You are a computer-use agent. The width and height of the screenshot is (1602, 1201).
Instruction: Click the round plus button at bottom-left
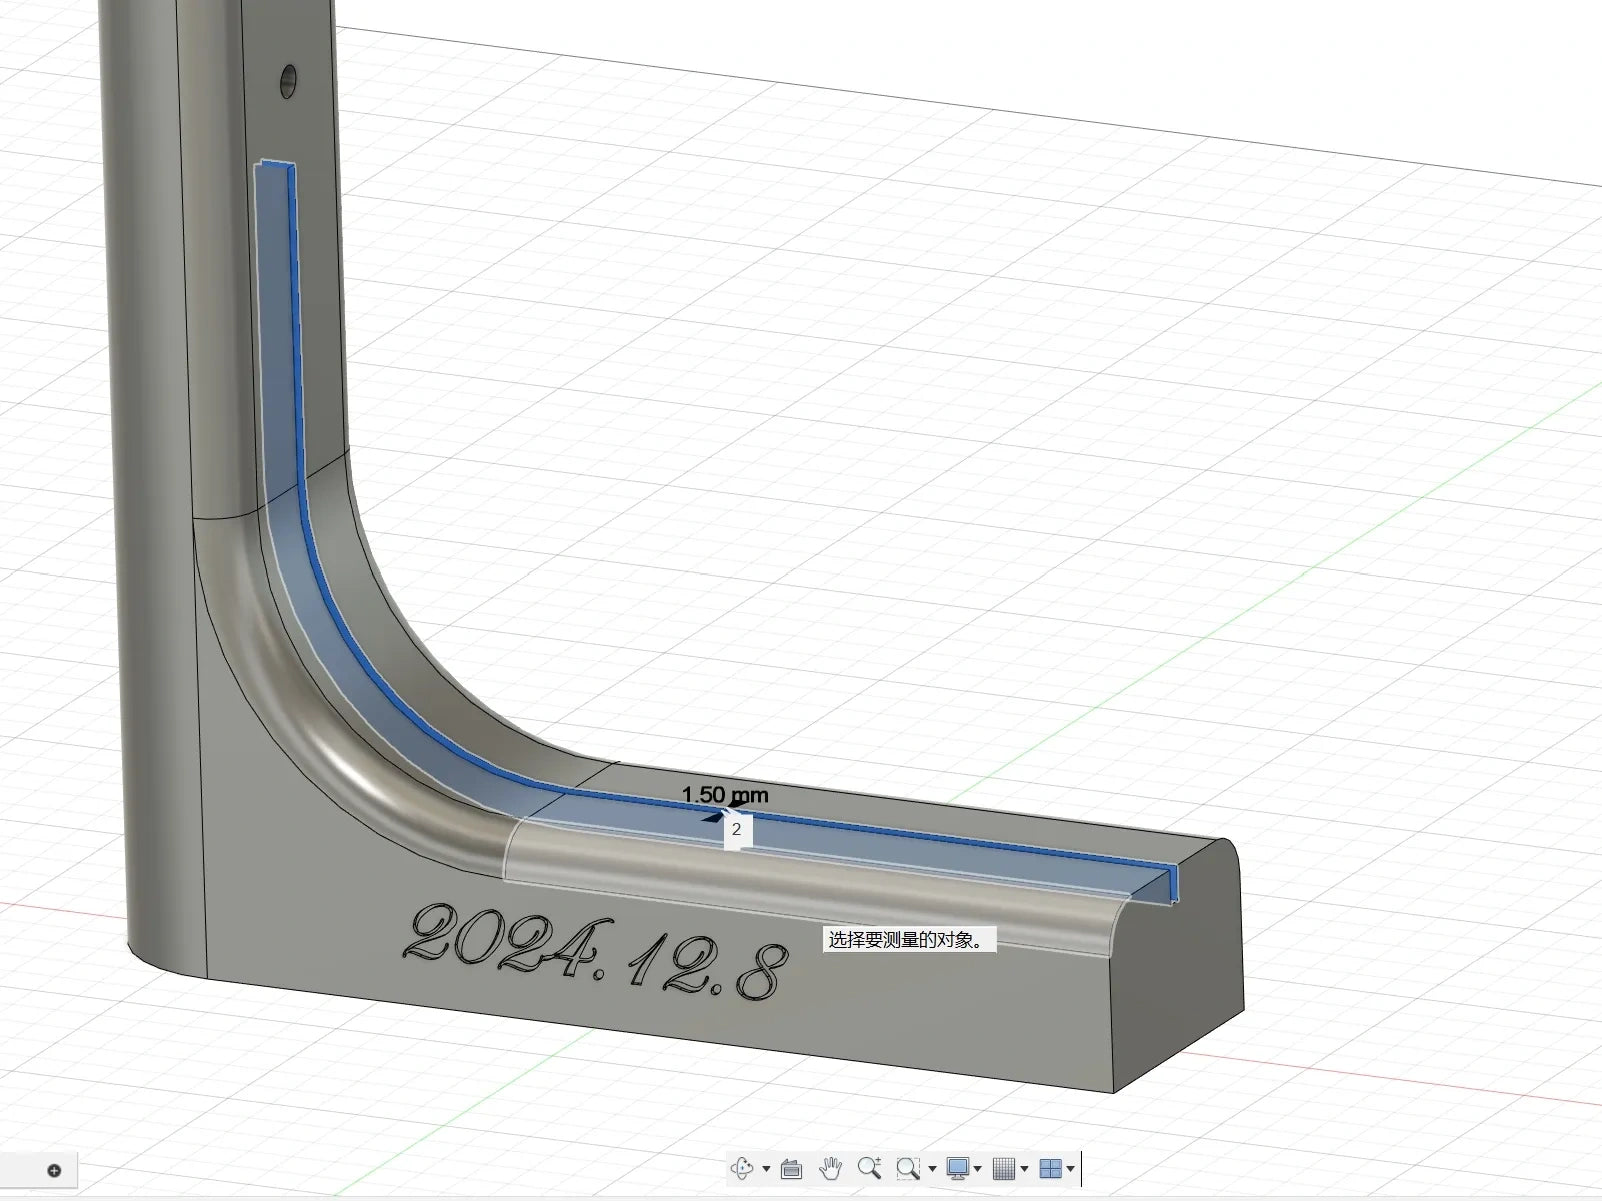[54, 1171]
